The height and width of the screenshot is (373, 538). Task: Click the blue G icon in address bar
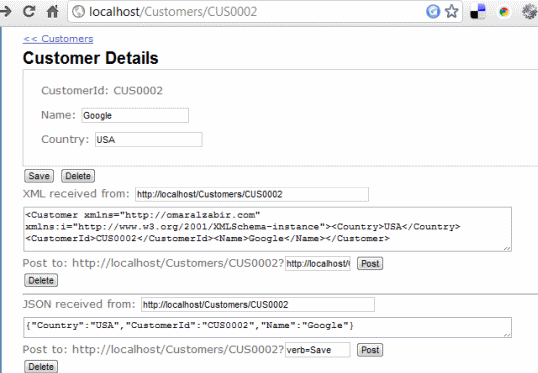coord(433,11)
